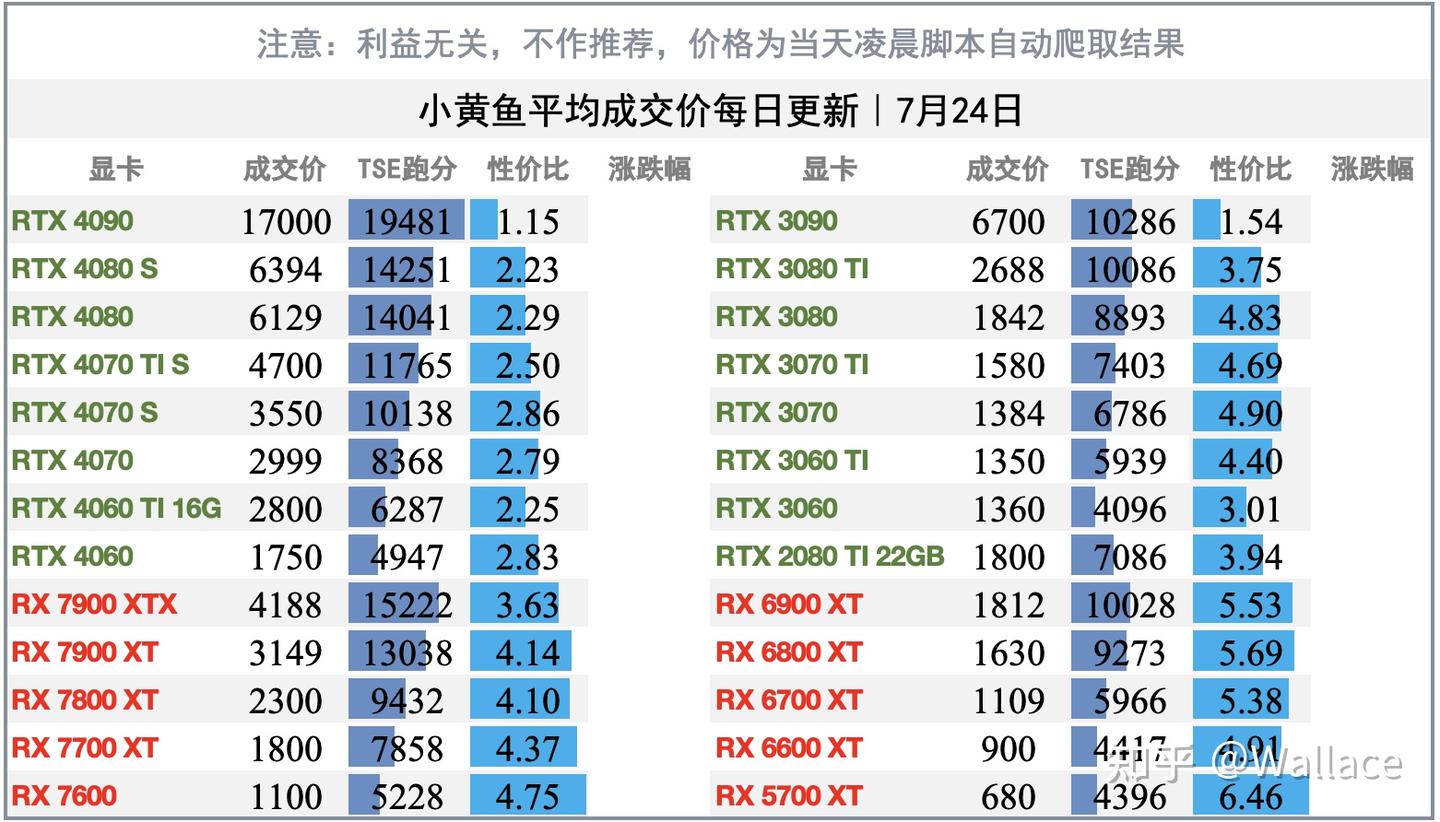Image resolution: width=1440 pixels, height=822 pixels.
Task: Click the RX 7900 XT value ratio 4.14
Action: coord(528,654)
